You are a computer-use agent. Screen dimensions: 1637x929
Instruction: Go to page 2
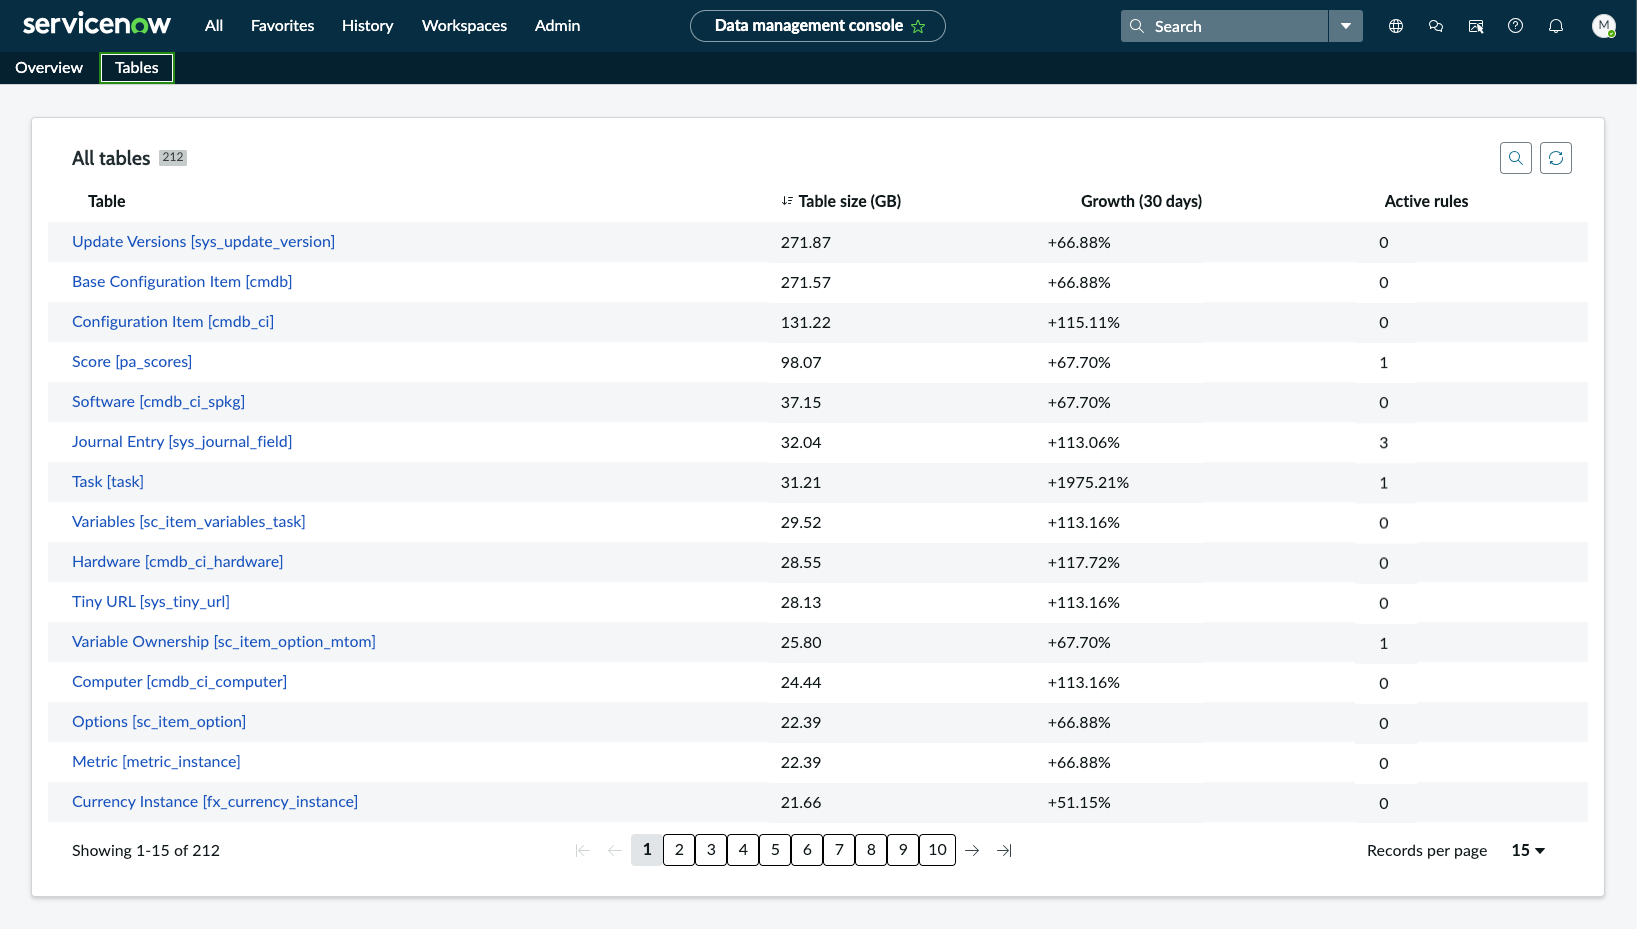click(x=679, y=850)
